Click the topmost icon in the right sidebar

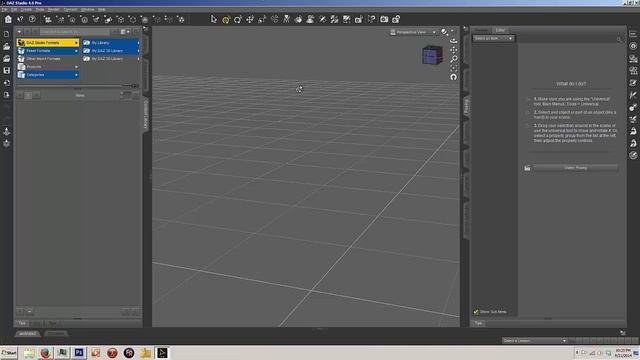tap(633, 34)
